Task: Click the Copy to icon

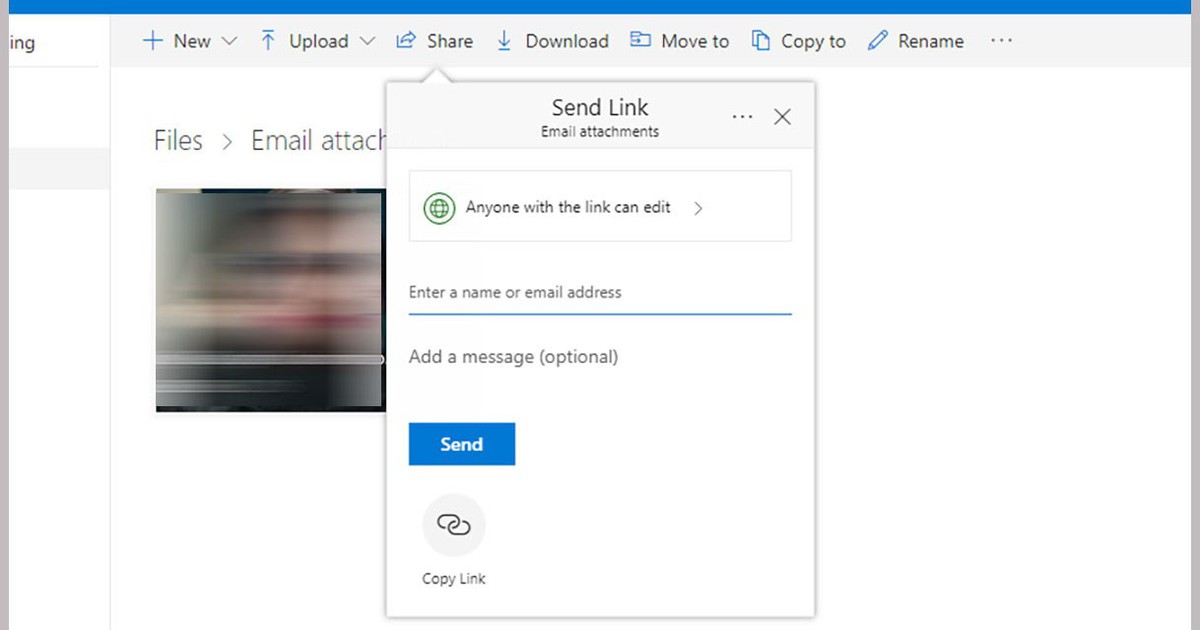Action: point(761,41)
